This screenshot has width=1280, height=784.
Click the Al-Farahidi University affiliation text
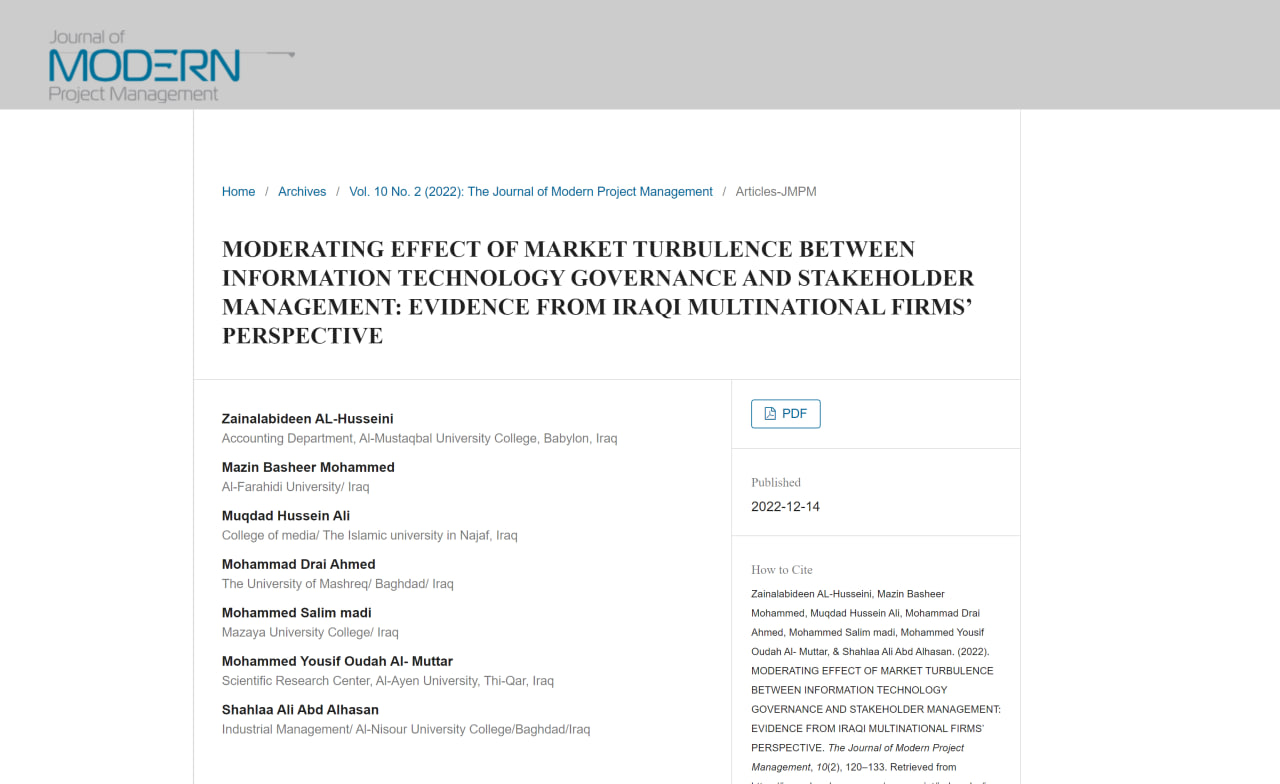[295, 487]
